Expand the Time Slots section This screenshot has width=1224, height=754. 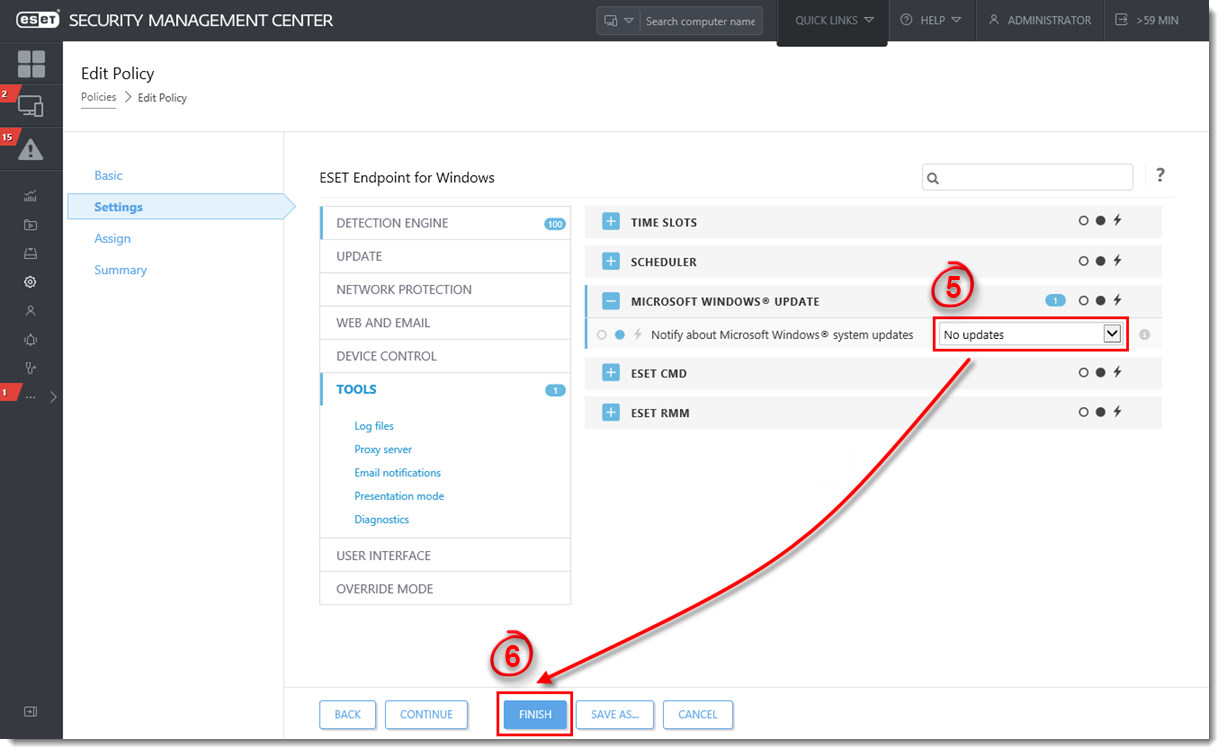611,222
